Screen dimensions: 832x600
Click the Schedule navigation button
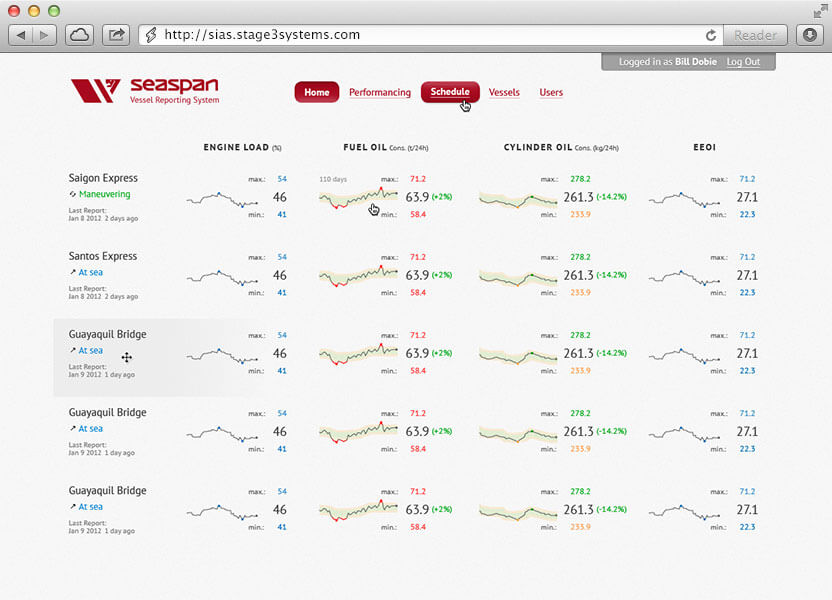450,91
